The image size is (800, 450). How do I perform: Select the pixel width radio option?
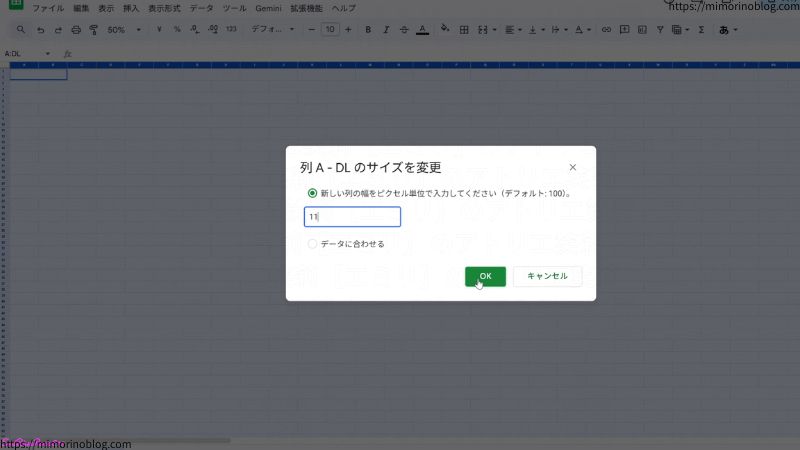point(312,193)
